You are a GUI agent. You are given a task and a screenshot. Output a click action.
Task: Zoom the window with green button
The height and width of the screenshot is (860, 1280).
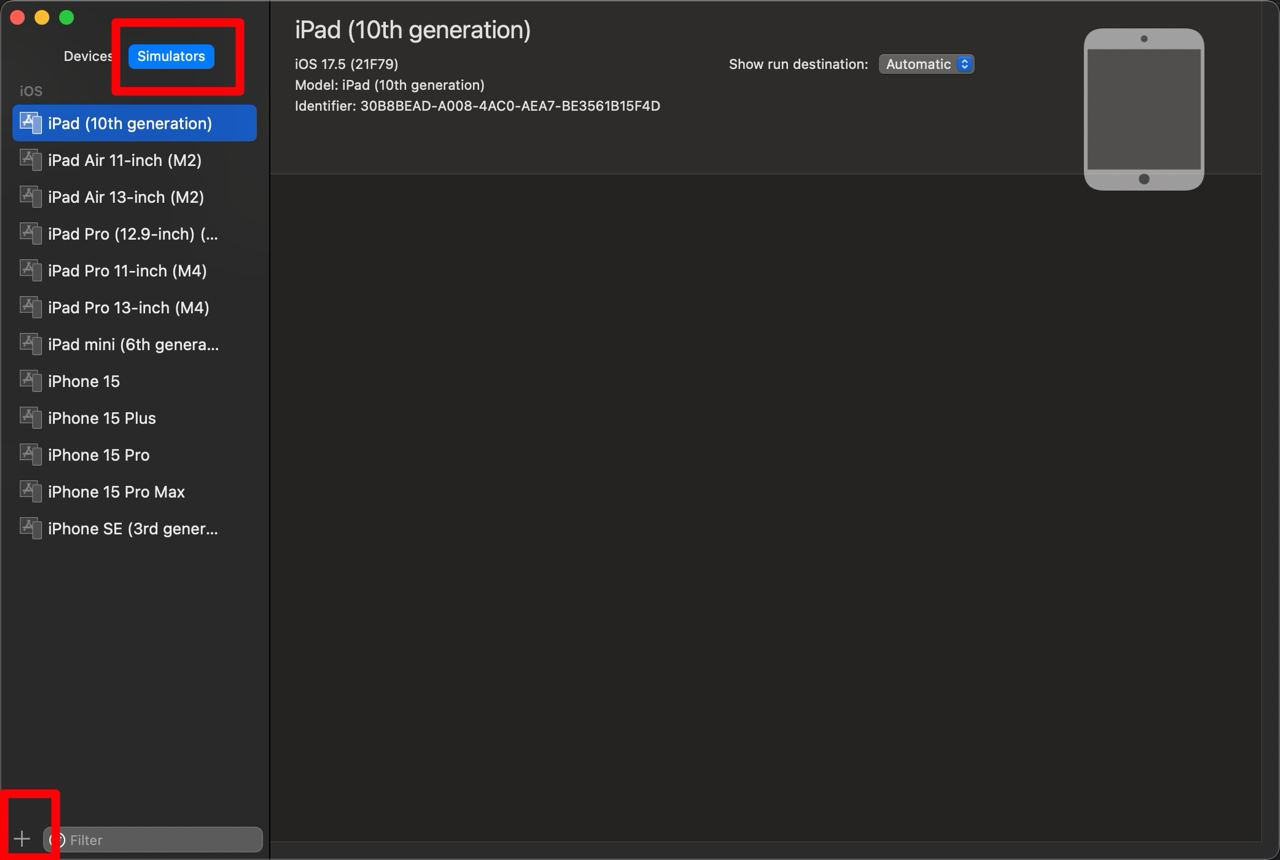pyautogui.click(x=66, y=17)
